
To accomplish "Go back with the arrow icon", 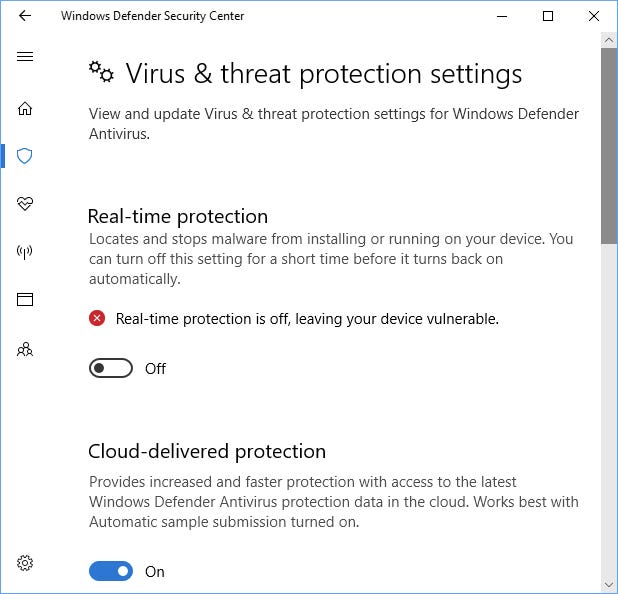I will pyautogui.click(x=25, y=16).
